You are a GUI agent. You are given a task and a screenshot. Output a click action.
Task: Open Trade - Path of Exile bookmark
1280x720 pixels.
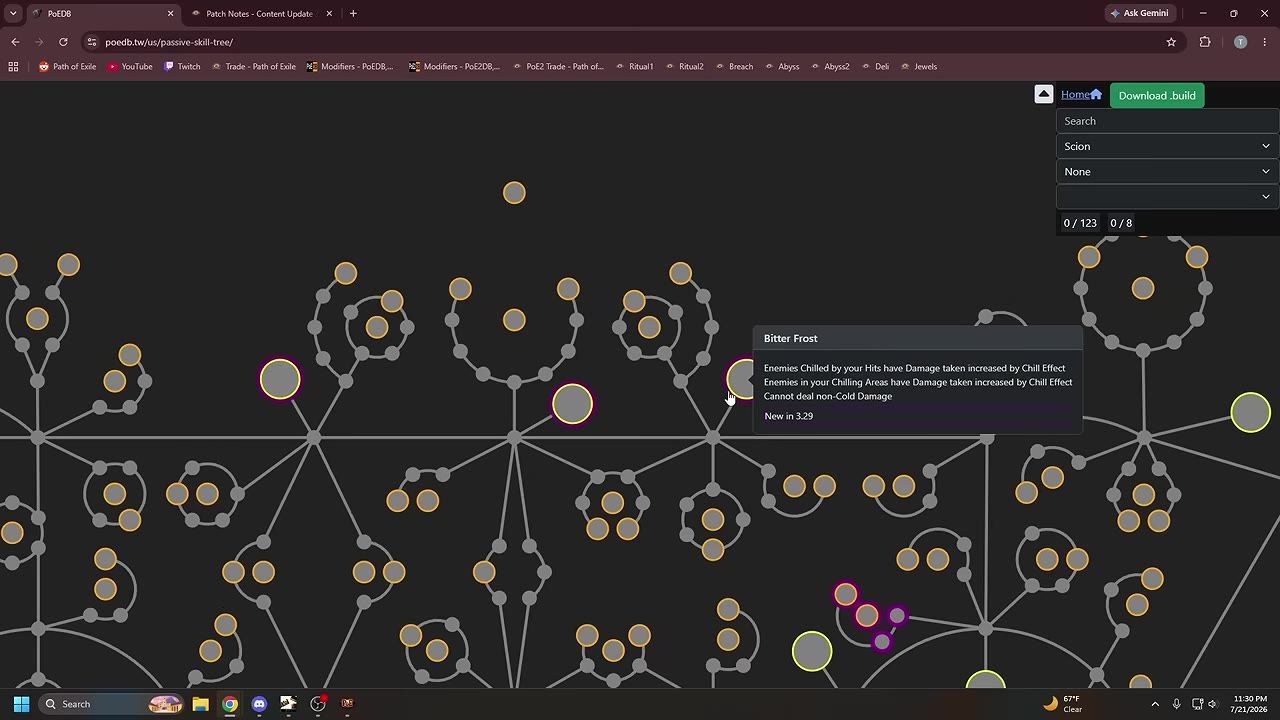click(253, 67)
